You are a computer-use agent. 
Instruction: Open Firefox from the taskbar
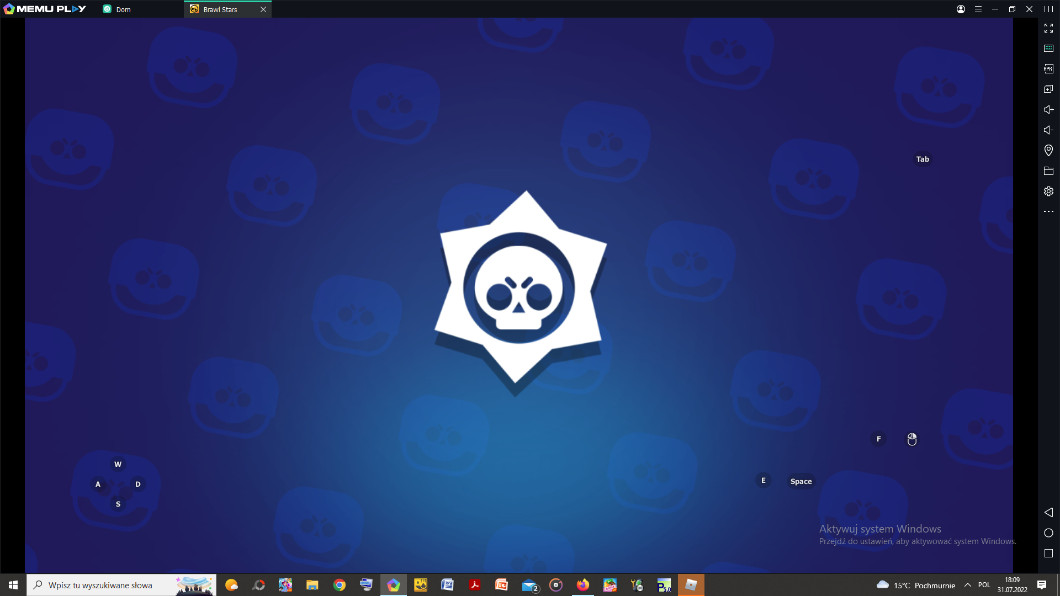(x=583, y=585)
